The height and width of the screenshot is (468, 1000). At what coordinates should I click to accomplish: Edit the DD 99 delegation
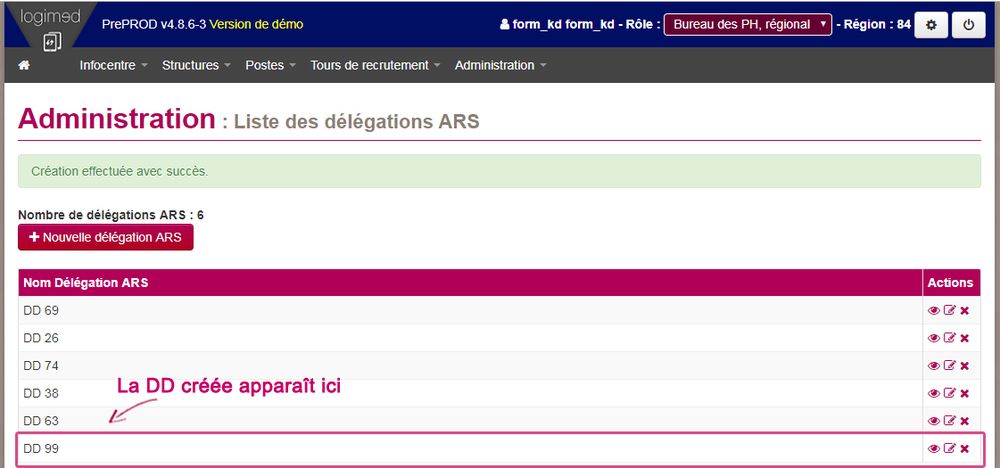coord(950,449)
